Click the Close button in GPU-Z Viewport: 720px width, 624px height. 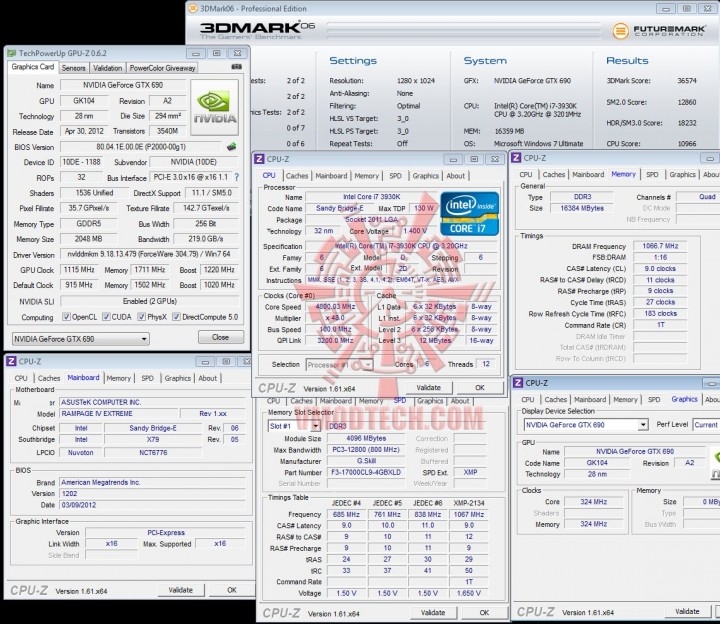(x=220, y=337)
